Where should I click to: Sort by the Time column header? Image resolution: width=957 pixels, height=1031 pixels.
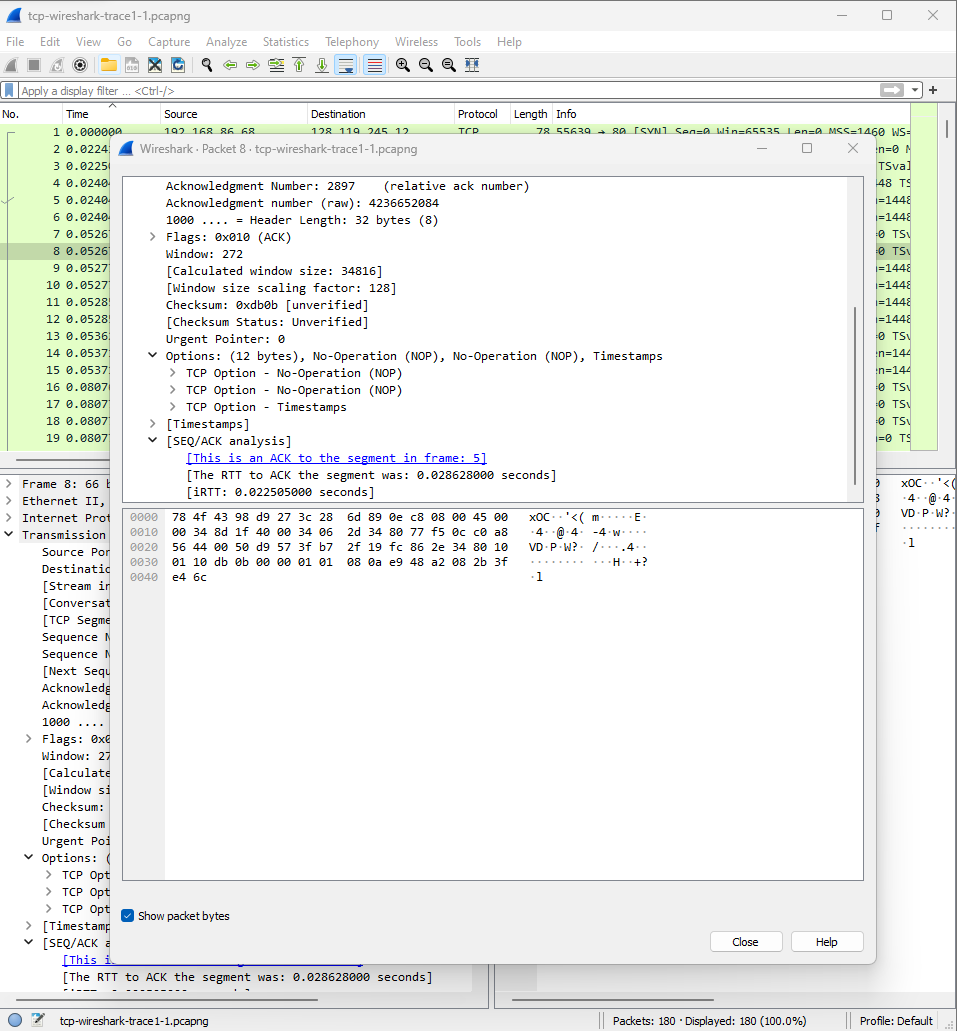[x=112, y=114]
